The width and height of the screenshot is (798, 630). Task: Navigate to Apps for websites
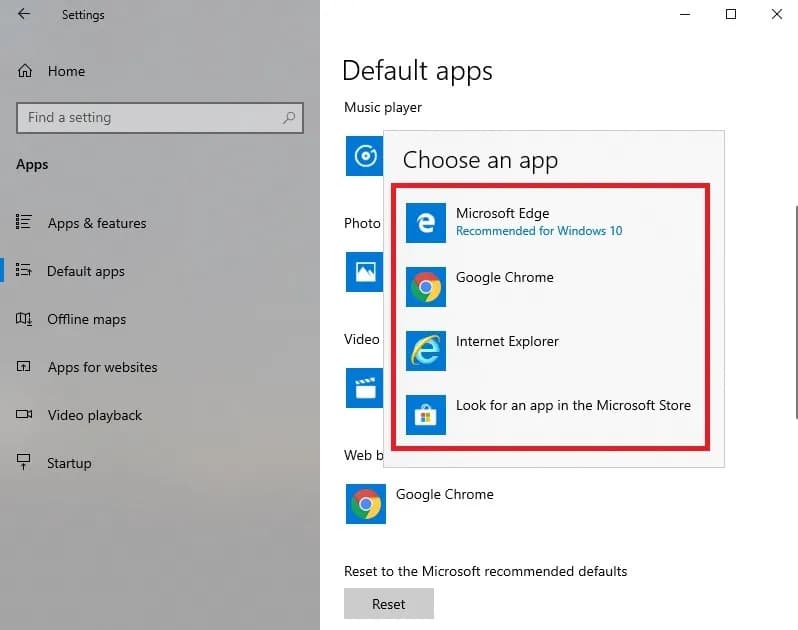pyautogui.click(x=102, y=368)
